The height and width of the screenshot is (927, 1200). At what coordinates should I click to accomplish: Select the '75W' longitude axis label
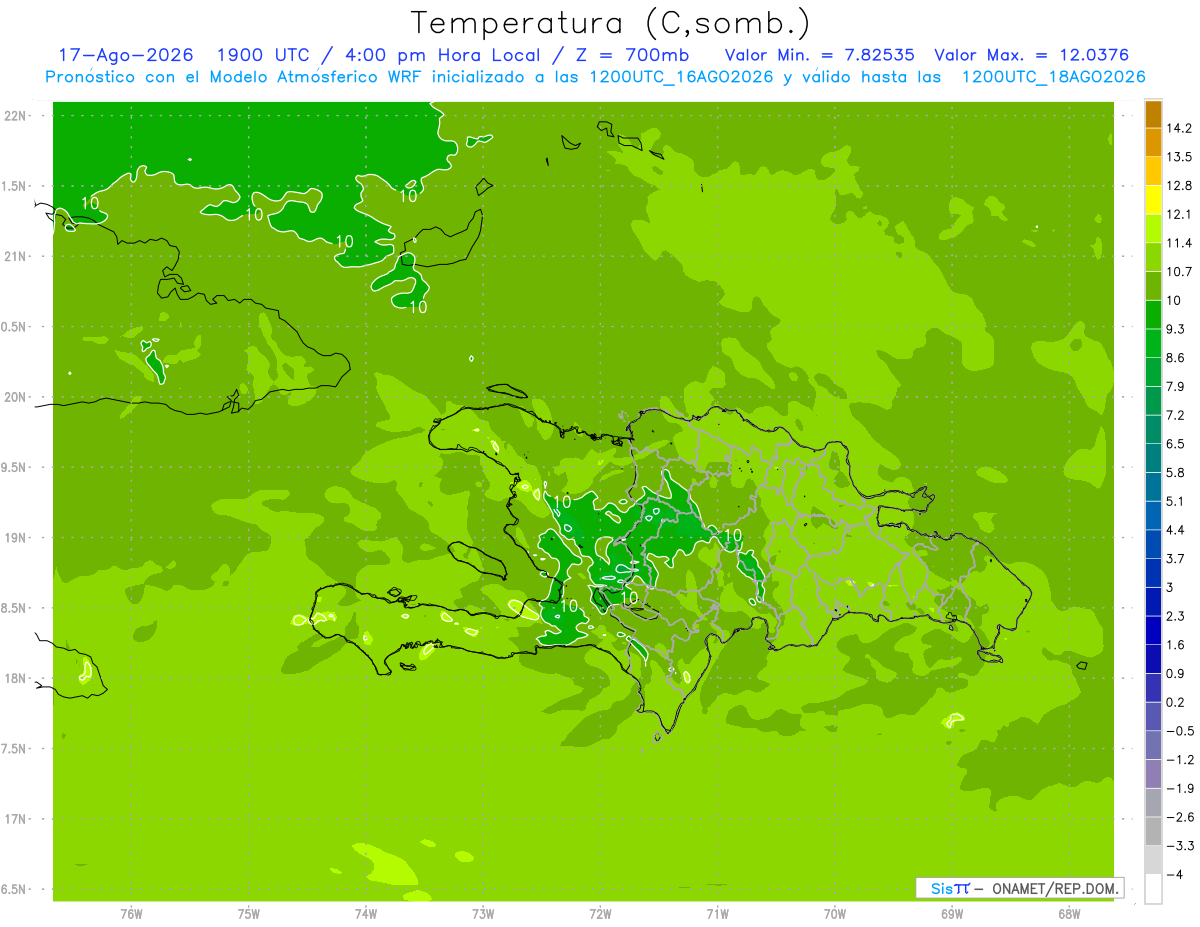(249, 914)
